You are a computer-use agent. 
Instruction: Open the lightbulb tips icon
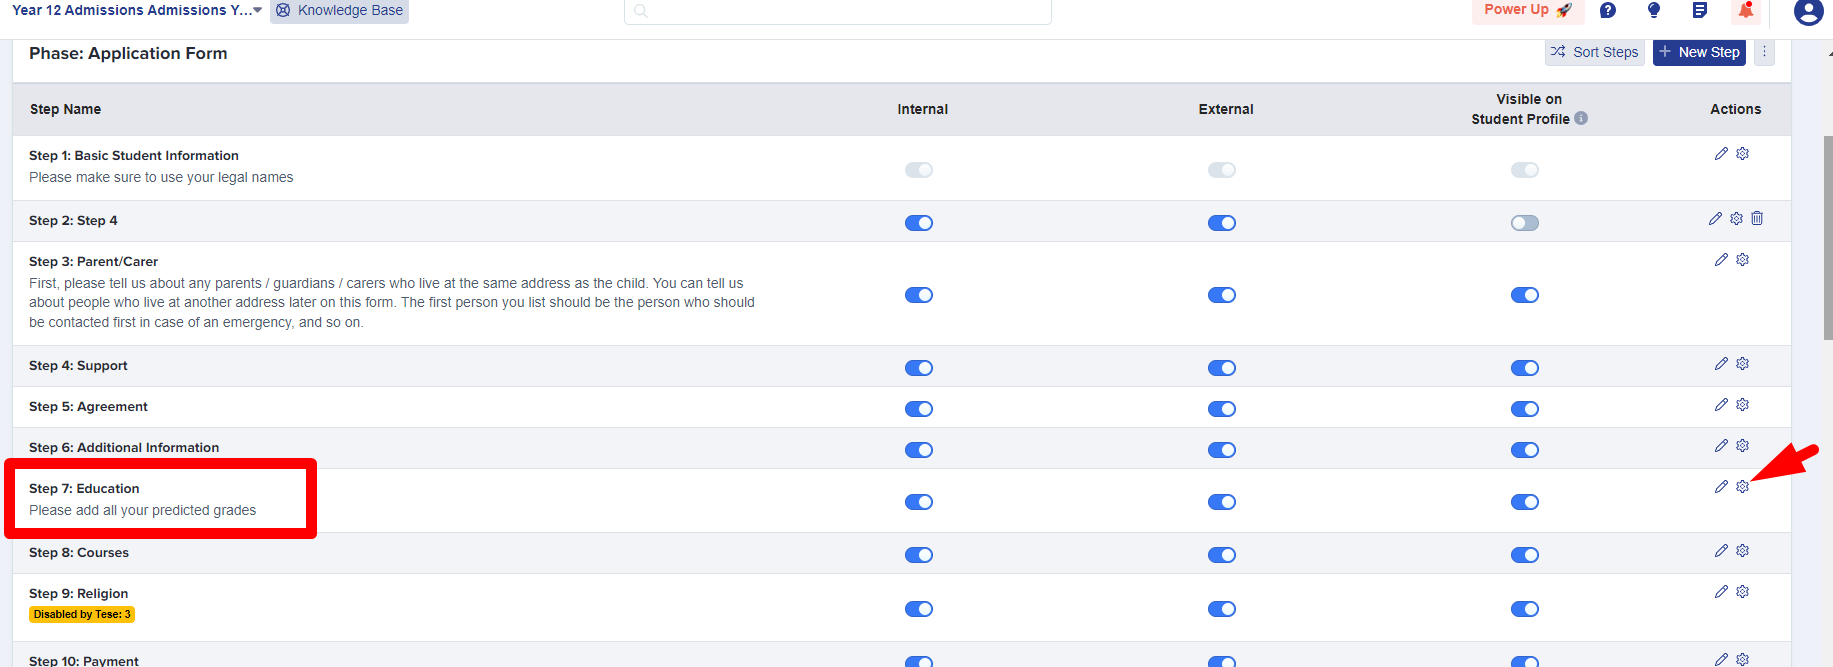point(1654,10)
